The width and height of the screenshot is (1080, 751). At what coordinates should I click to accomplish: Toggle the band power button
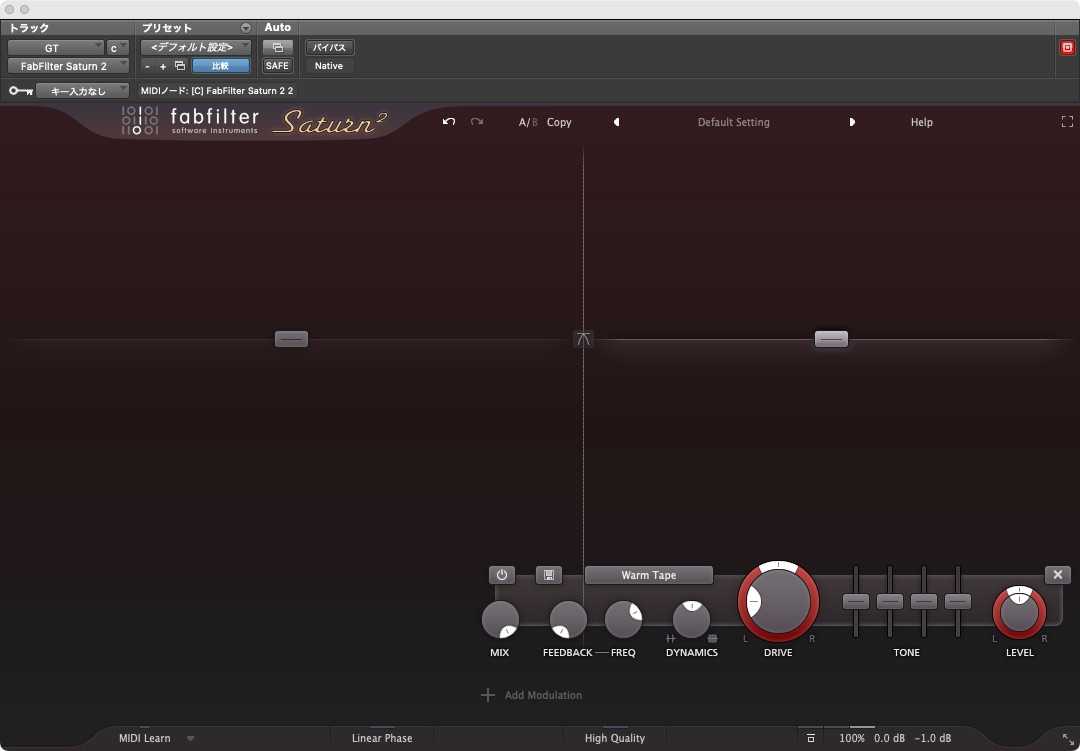[x=501, y=575]
